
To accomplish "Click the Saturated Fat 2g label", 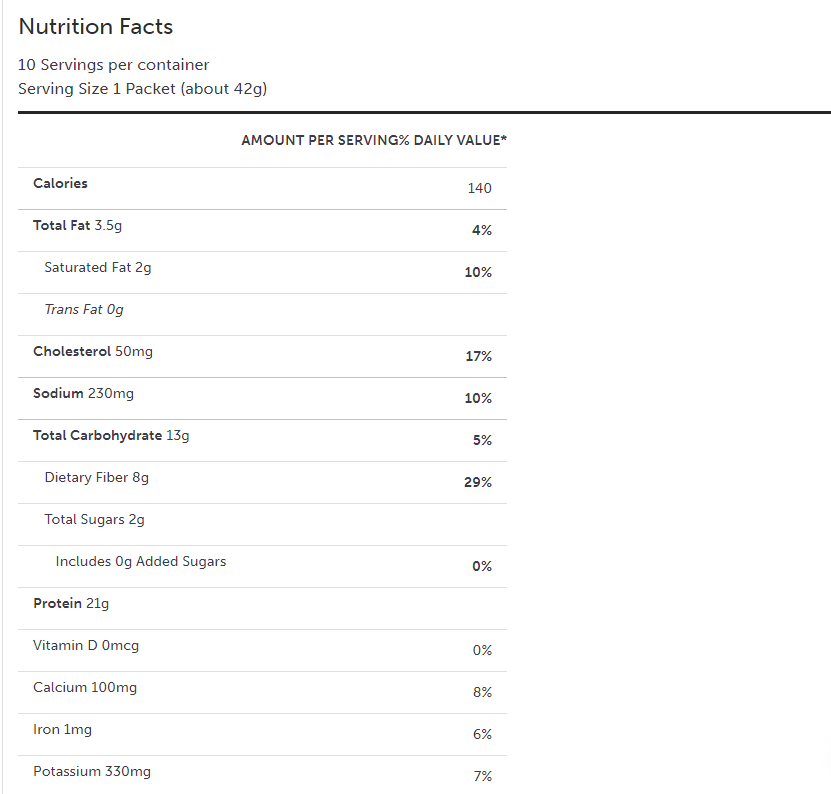I will tap(98, 267).
